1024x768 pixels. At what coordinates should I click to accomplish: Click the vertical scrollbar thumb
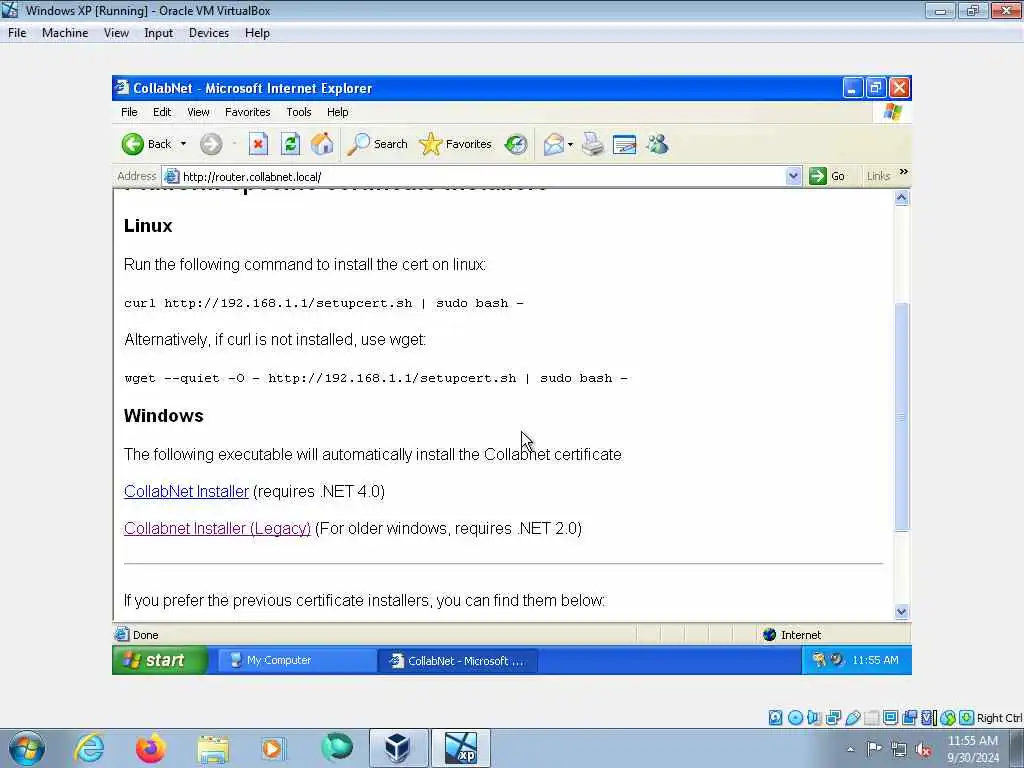(902, 417)
